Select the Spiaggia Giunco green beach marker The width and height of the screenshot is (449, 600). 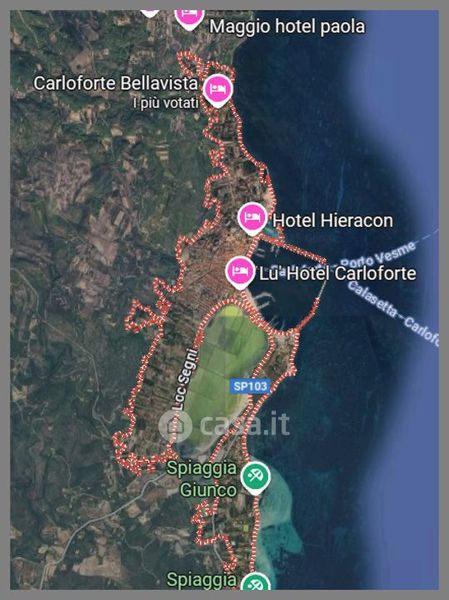pos(255,478)
